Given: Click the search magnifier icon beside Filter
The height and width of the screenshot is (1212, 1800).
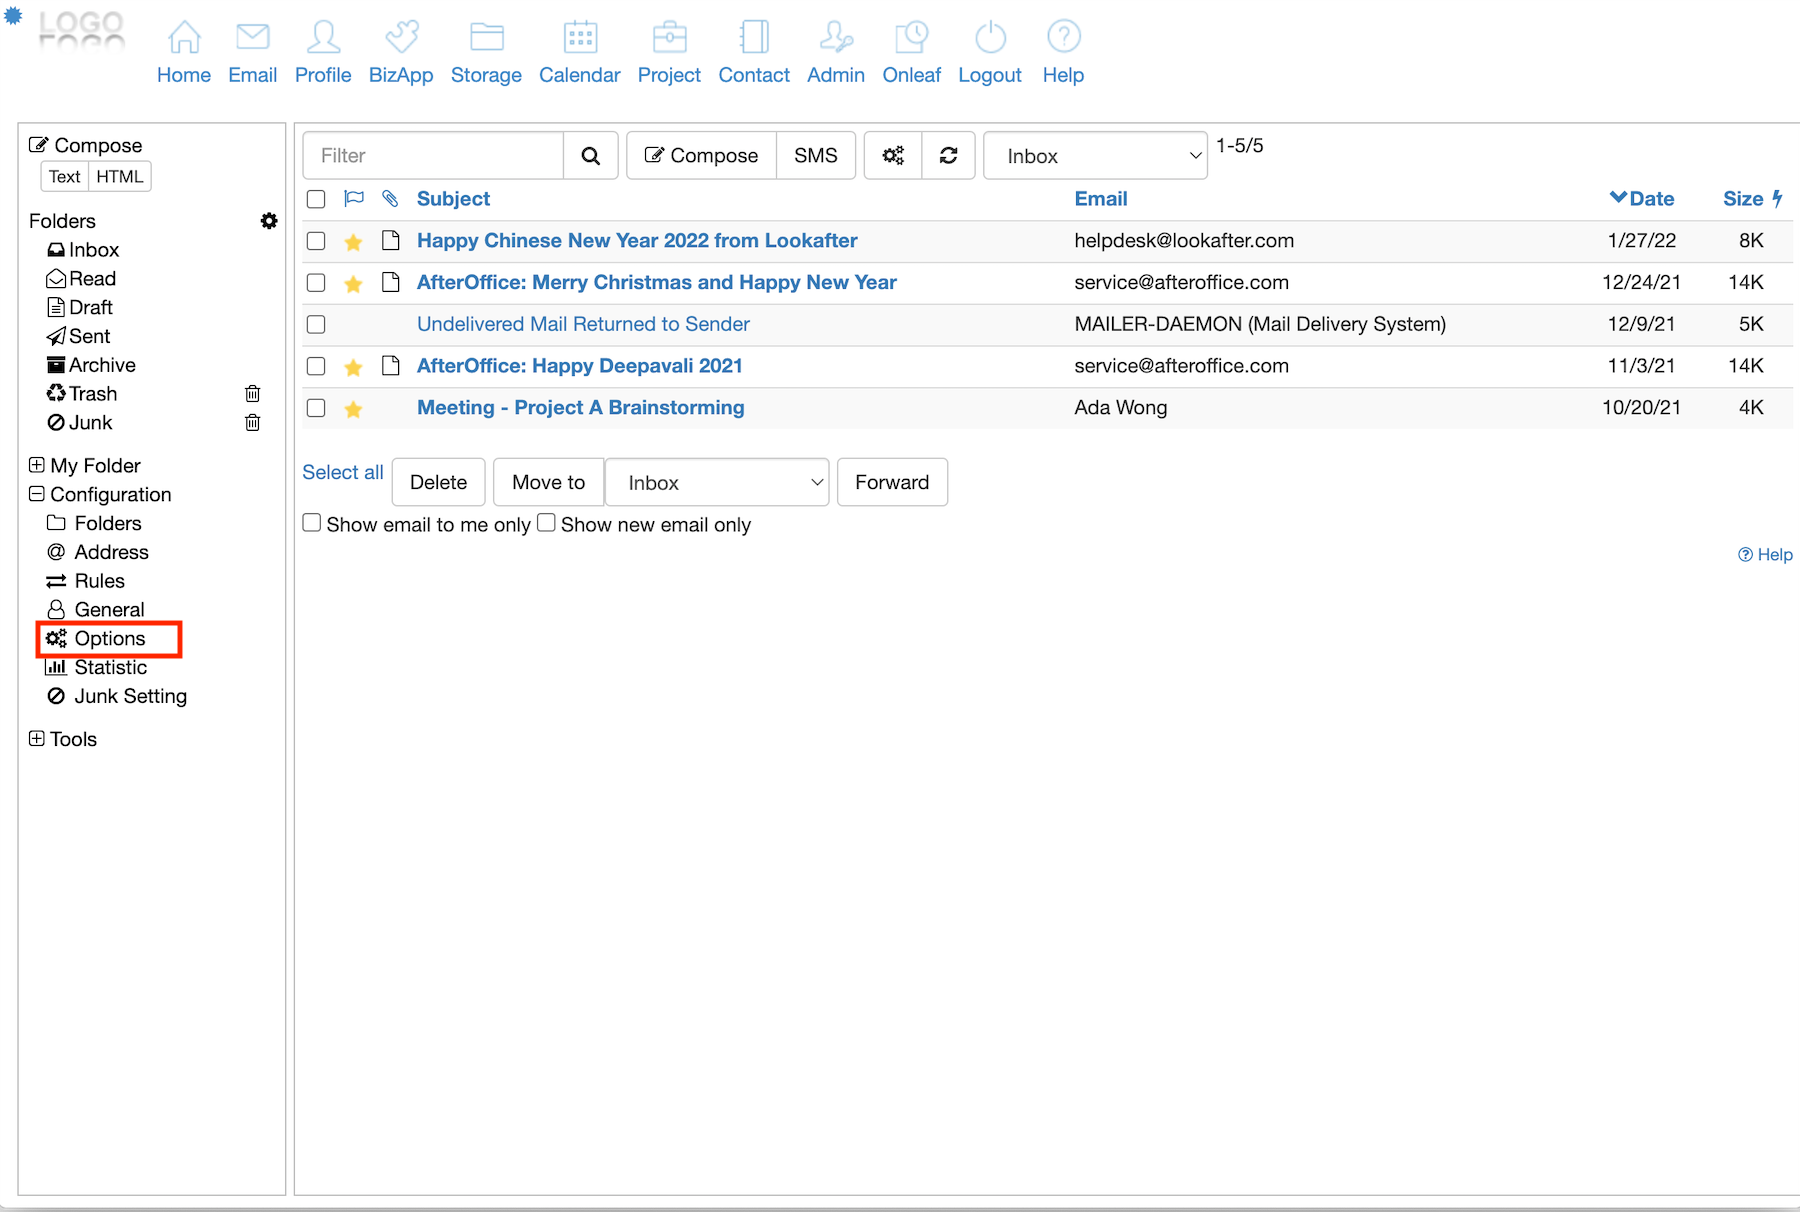Looking at the screenshot, I should pos(591,156).
